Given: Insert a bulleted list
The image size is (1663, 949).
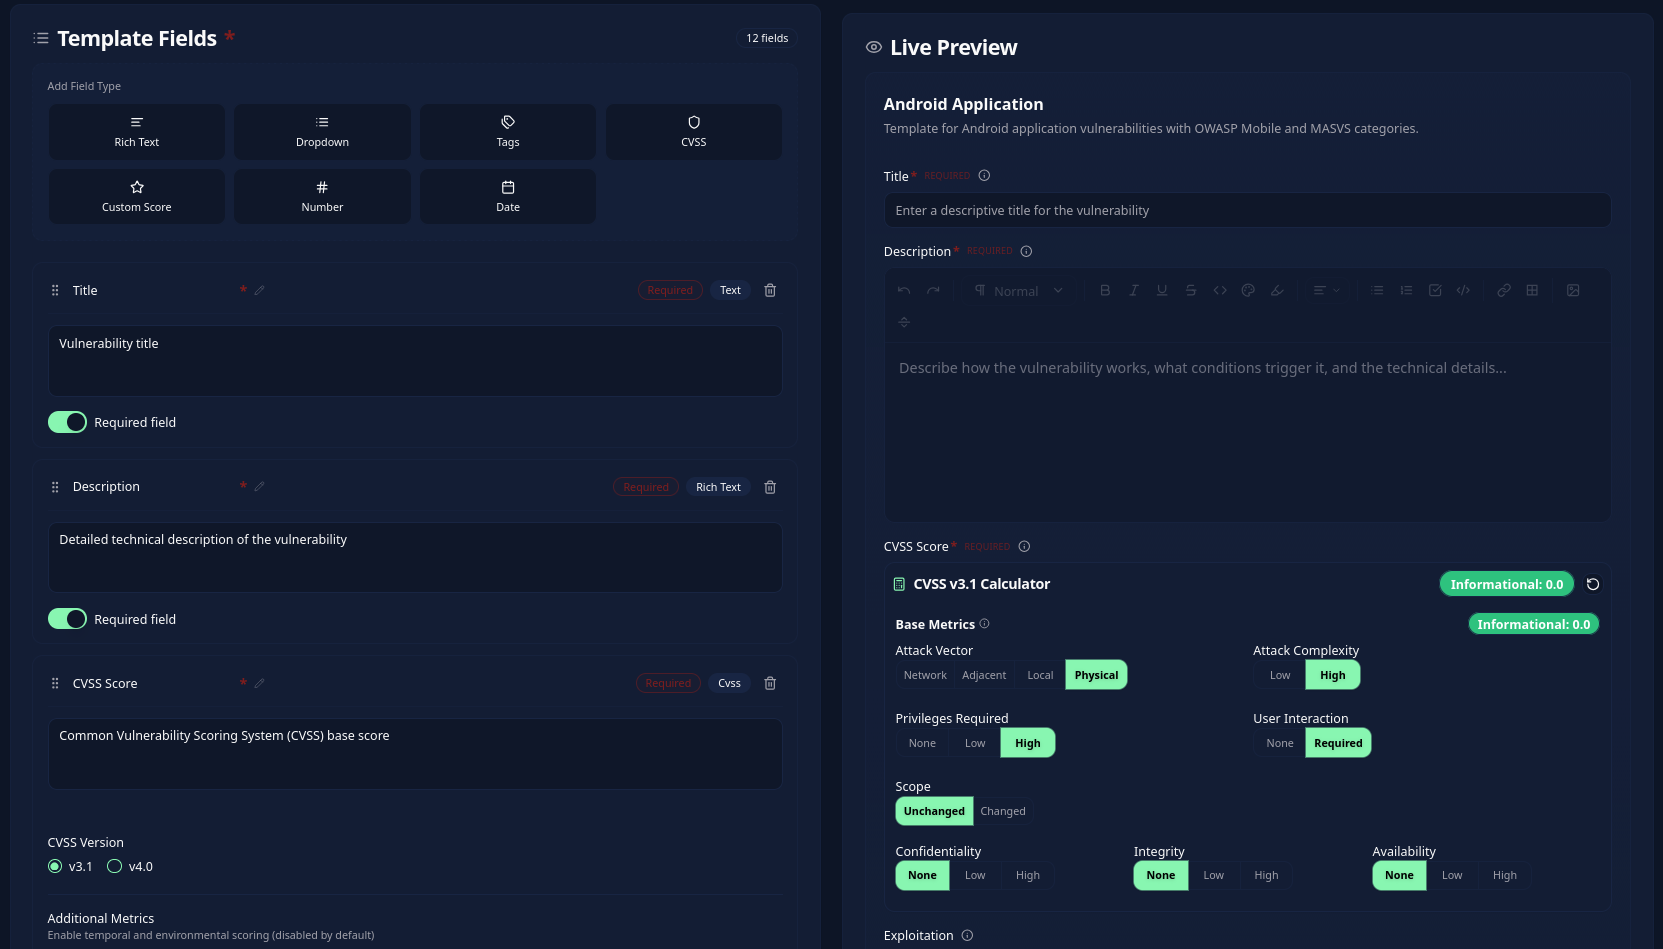Looking at the screenshot, I should (x=1377, y=290).
